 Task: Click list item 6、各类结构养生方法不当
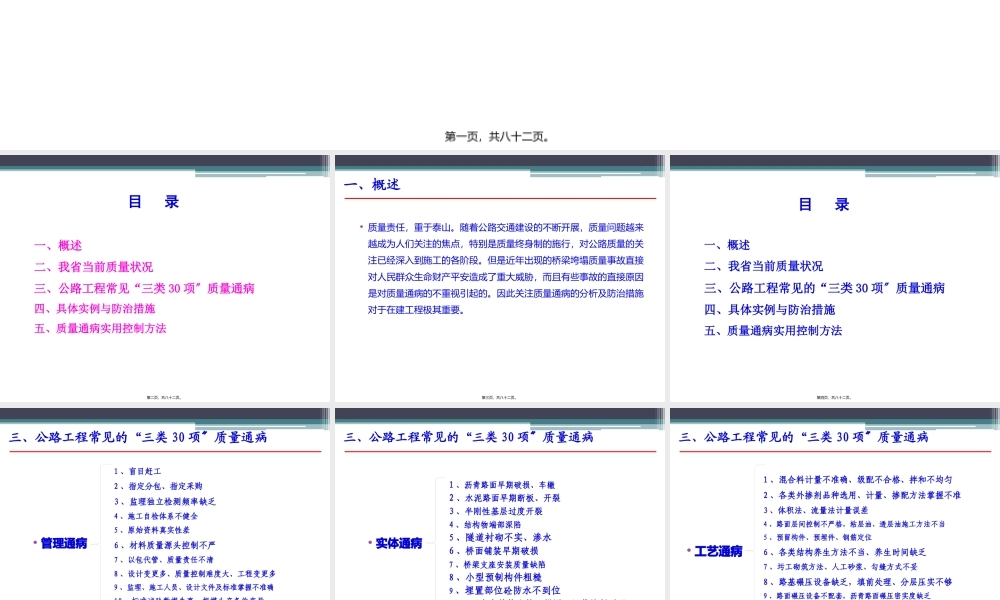[x=844, y=552]
